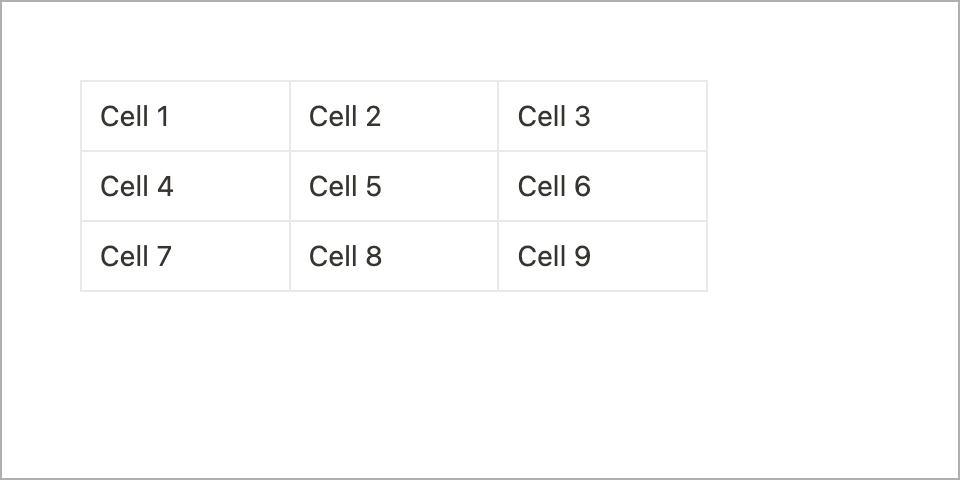Select the Cell 9 table cell
960x480 pixels.
602,256
